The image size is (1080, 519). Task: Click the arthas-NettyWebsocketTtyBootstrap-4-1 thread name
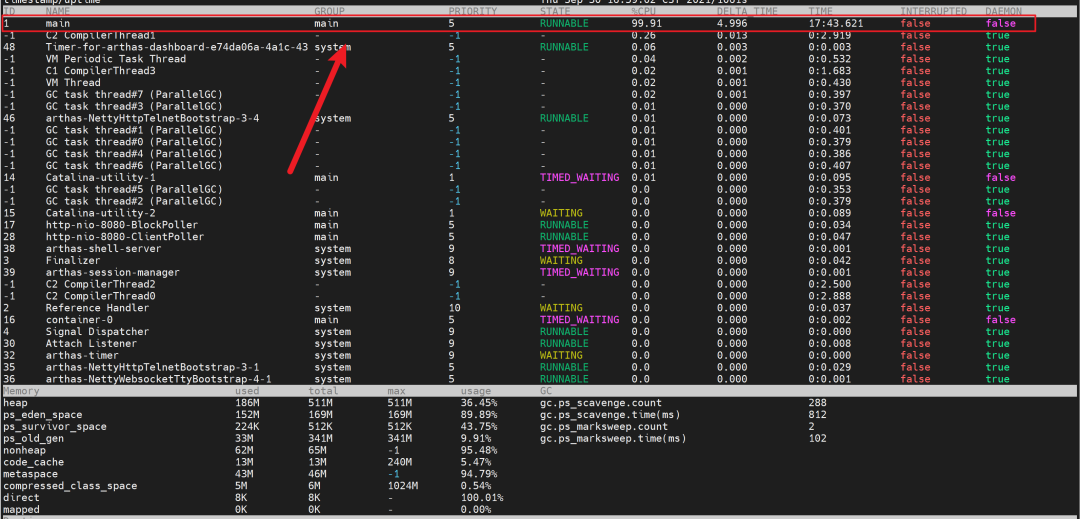158,379
